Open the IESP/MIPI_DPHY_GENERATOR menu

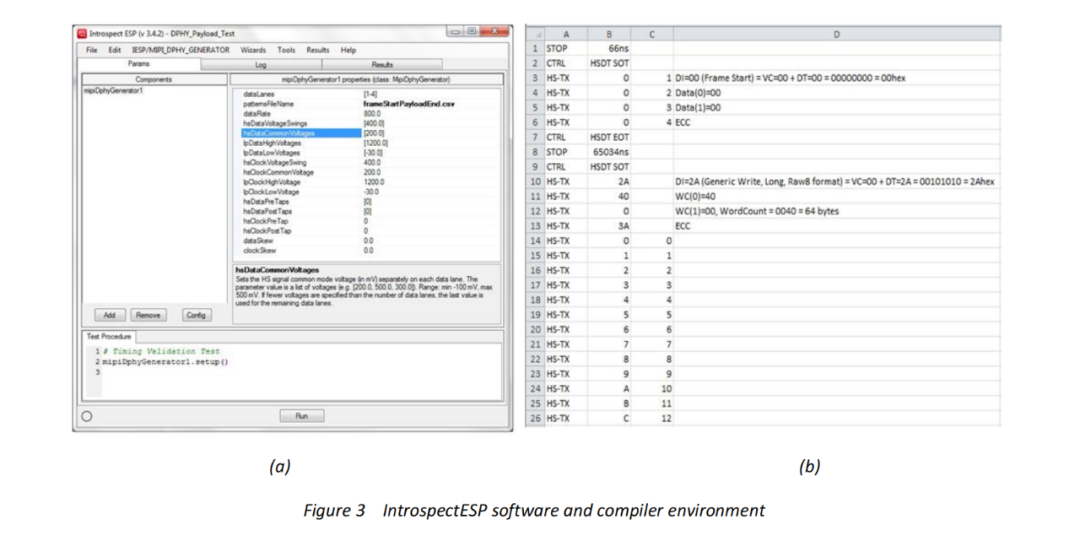click(x=180, y=50)
